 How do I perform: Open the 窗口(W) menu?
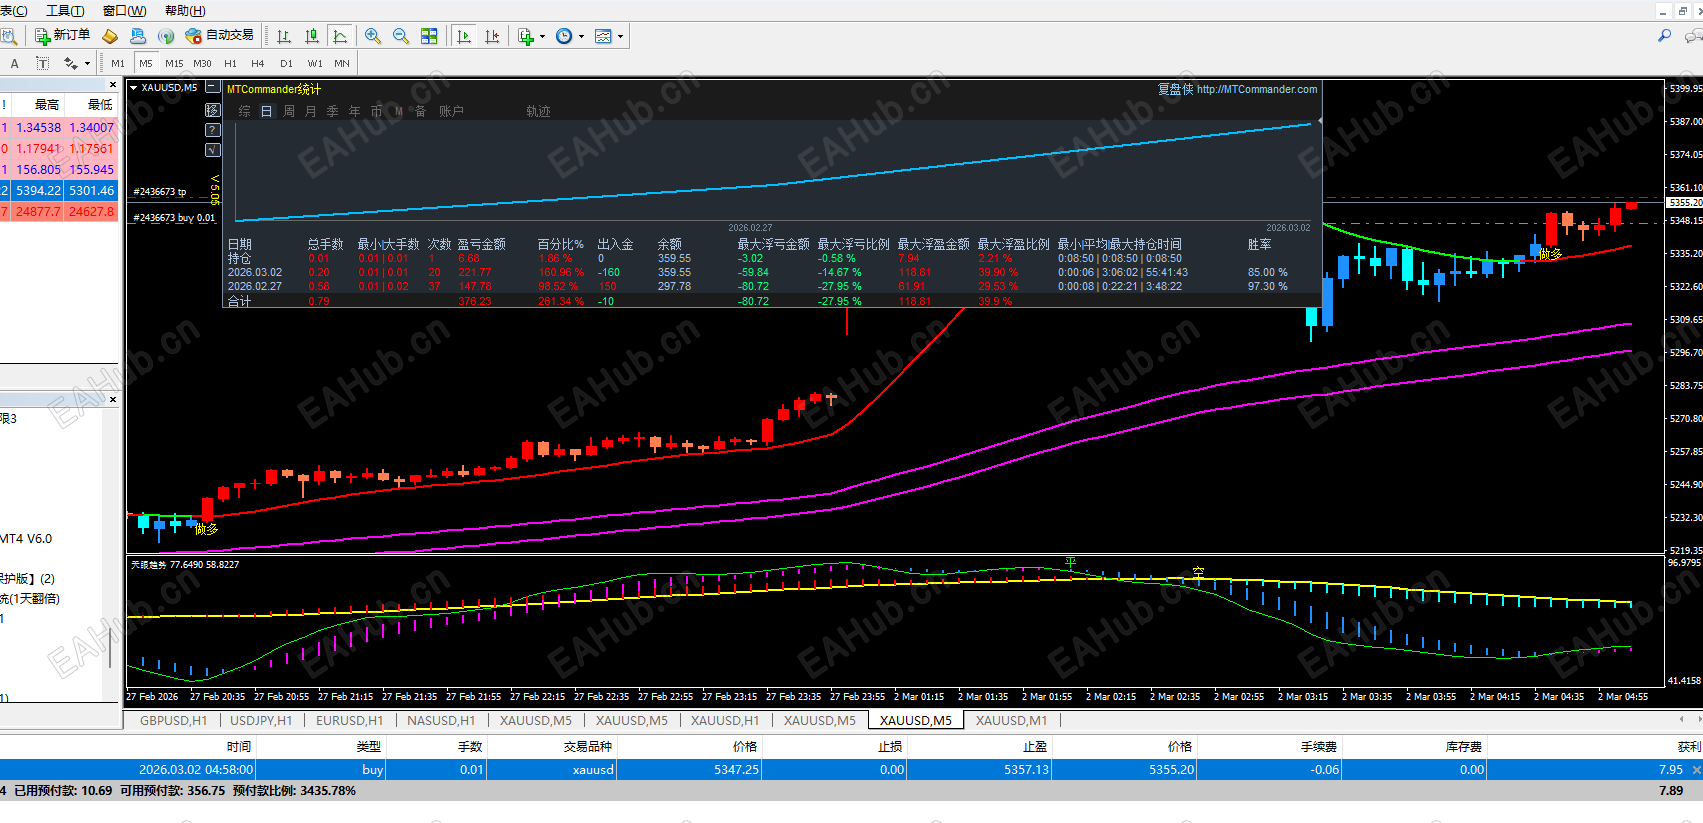(124, 11)
